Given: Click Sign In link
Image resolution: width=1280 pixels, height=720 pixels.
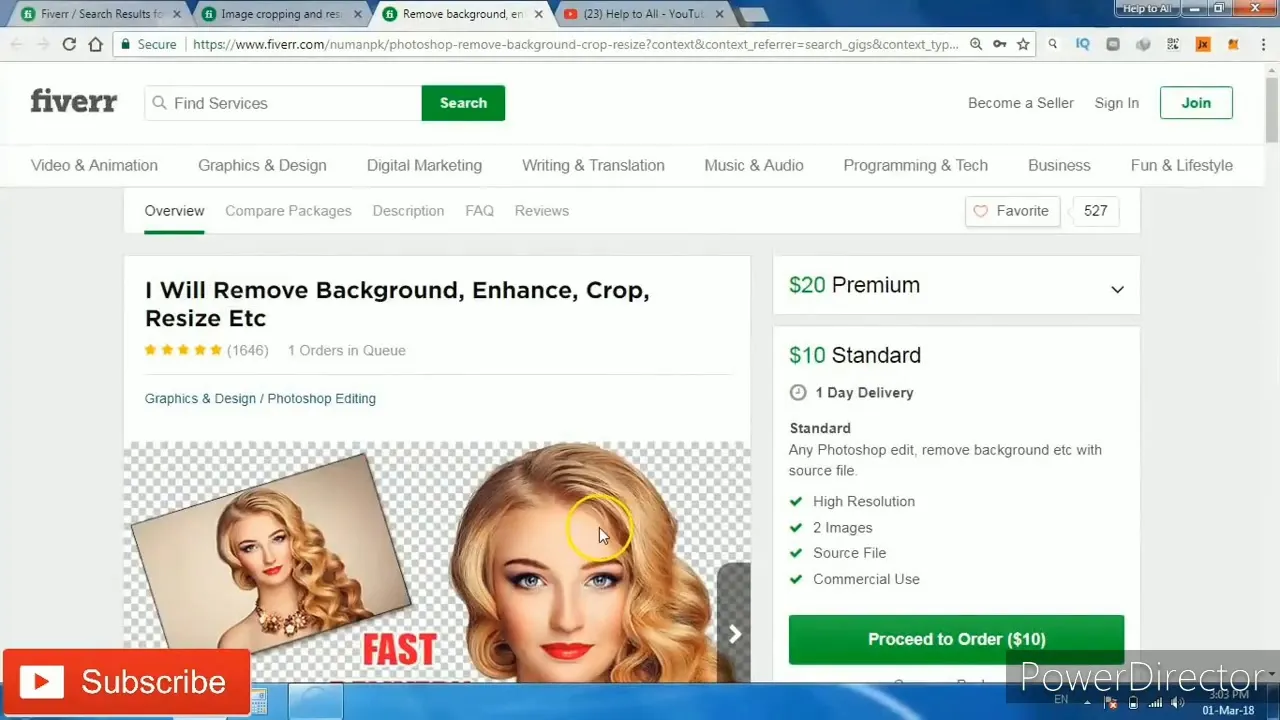Looking at the screenshot, I should click(1116, 103).
